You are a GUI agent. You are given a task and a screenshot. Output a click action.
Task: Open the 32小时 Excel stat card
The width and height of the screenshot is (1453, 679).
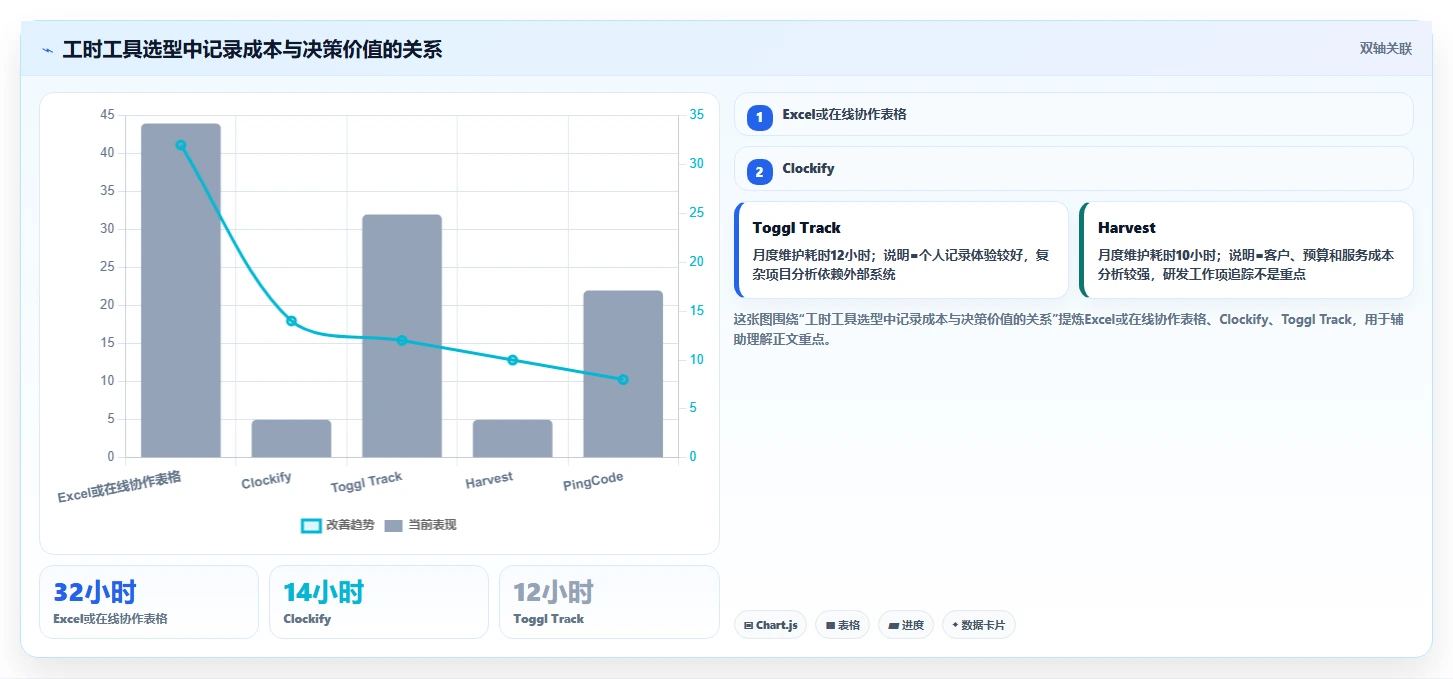click(x=149, y=602)
